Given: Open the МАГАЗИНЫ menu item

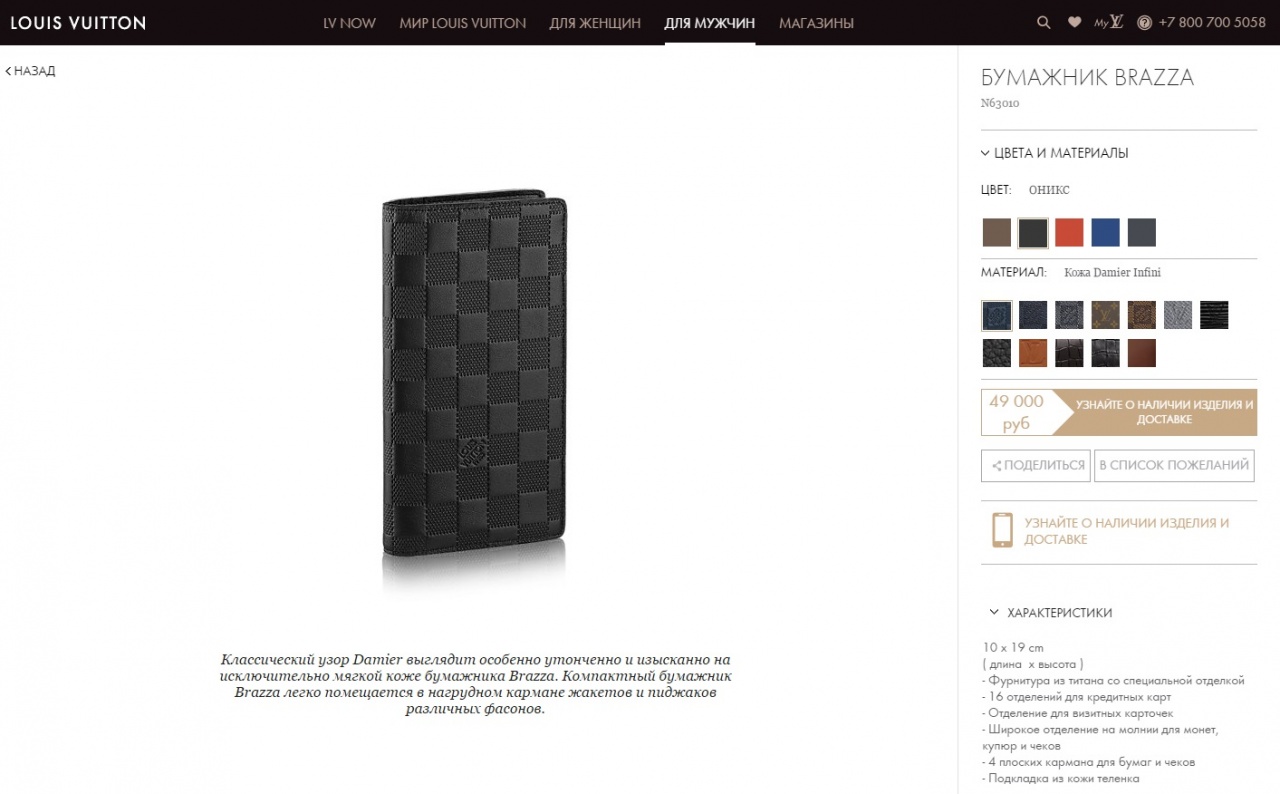Looking at the screenshot, I should click(x=816, y=22).
